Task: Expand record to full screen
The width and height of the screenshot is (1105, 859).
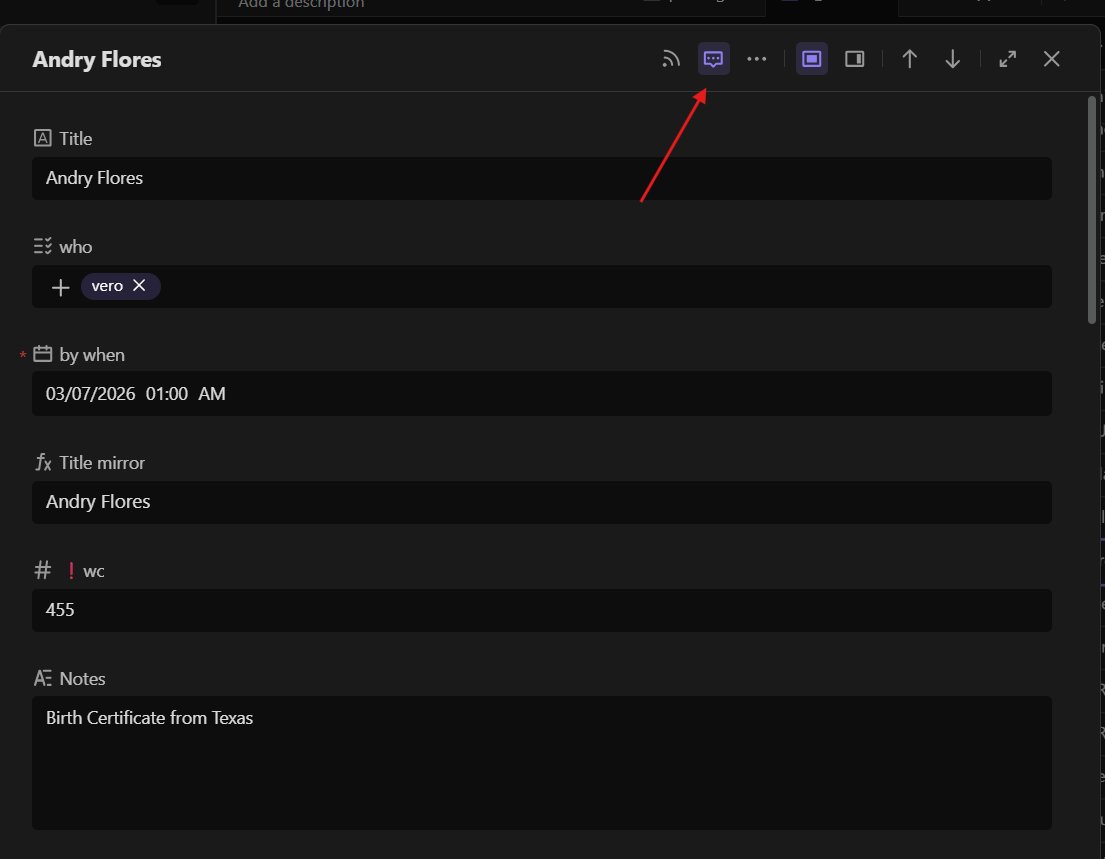Action: [1007, 59]
